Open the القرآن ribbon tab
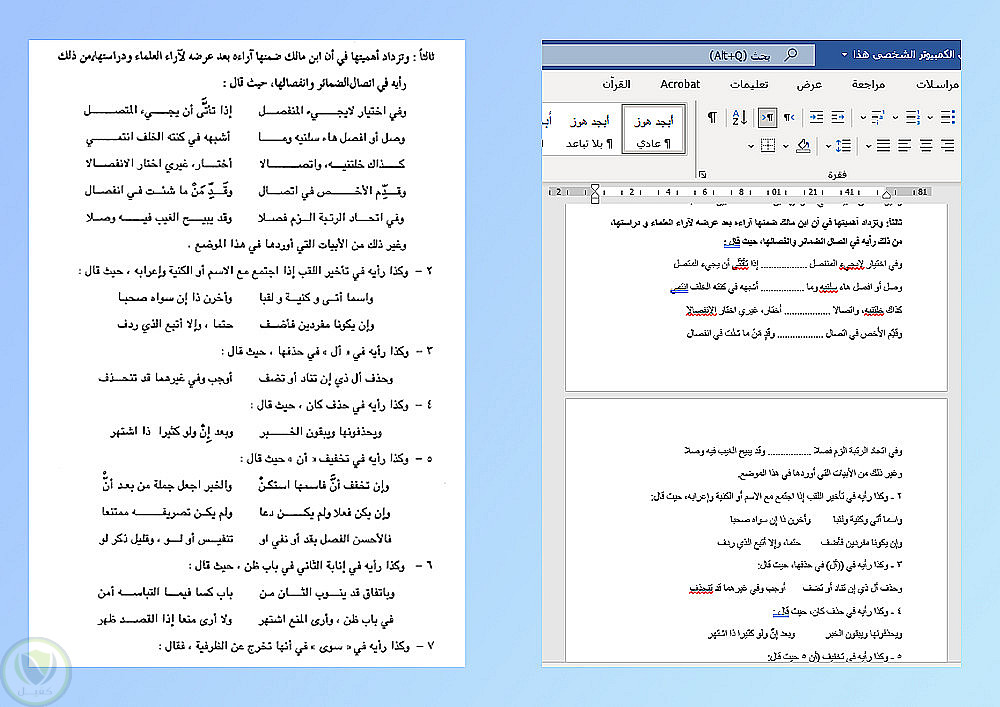This screenshot has height=707, width=1000. click(x=616, y=84)
